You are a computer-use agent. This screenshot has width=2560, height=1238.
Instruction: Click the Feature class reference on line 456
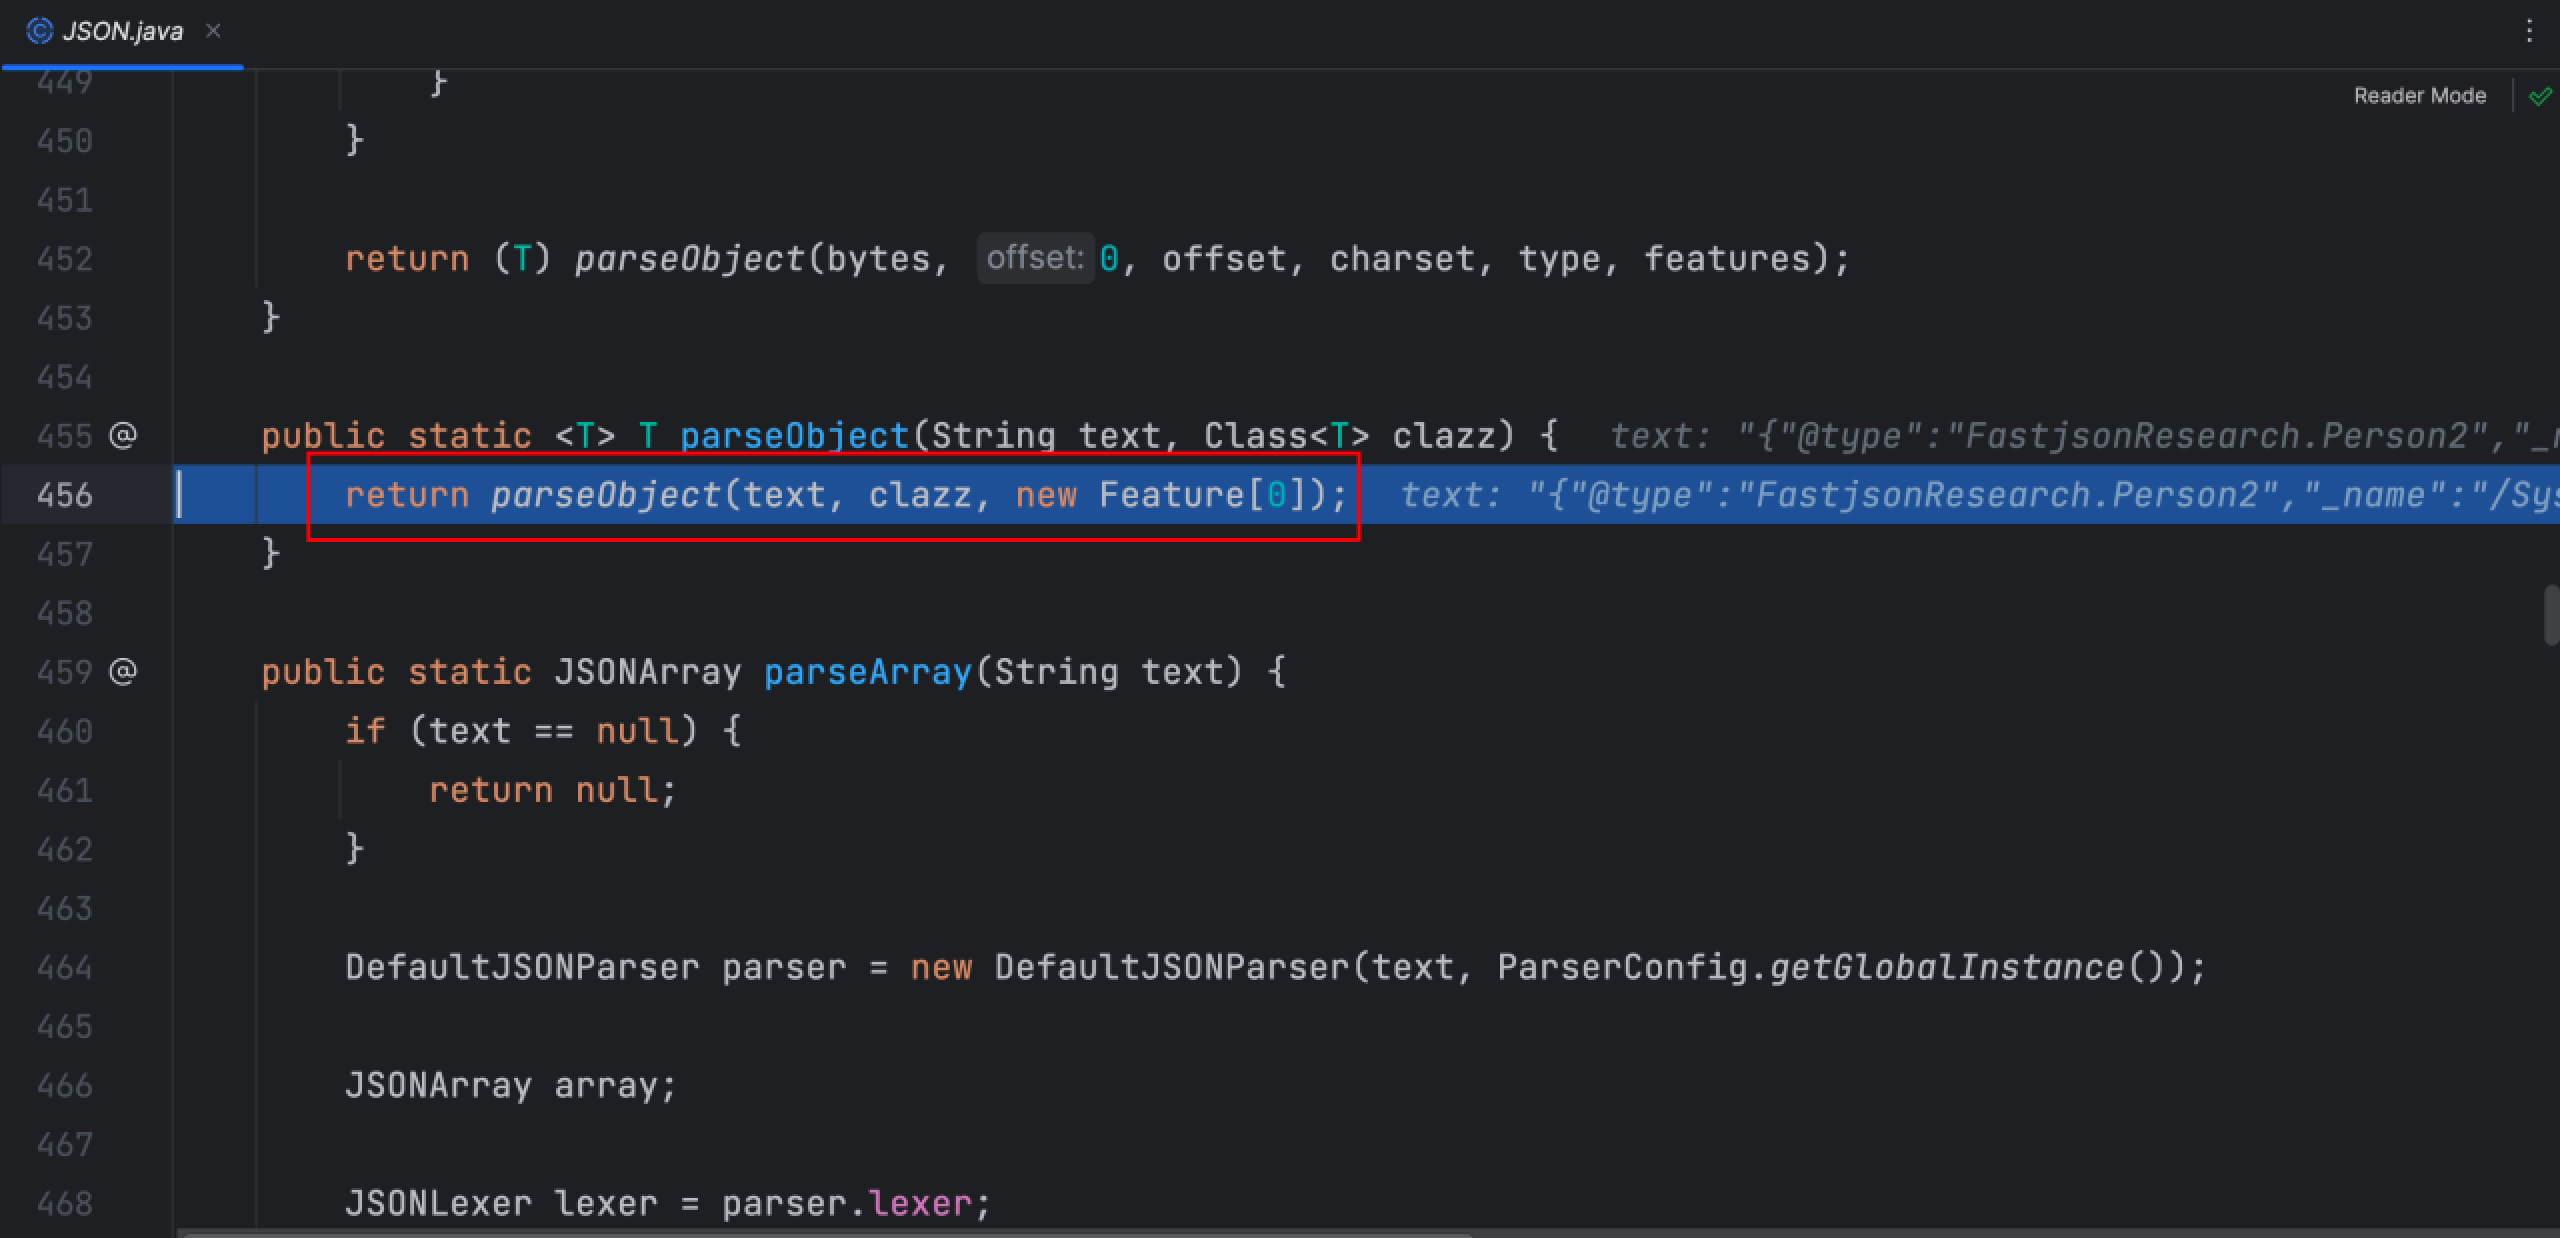point(1171,495)
